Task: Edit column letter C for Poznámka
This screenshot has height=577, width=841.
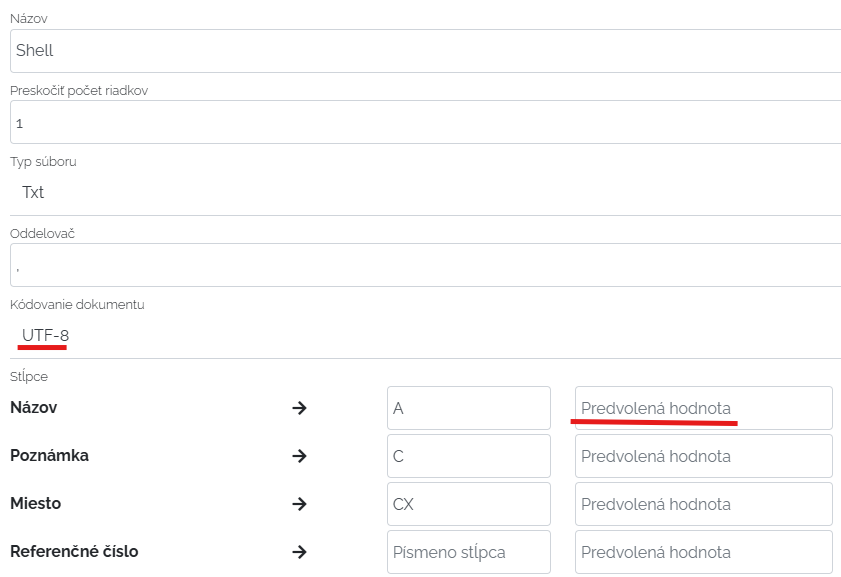Action: 468,456
